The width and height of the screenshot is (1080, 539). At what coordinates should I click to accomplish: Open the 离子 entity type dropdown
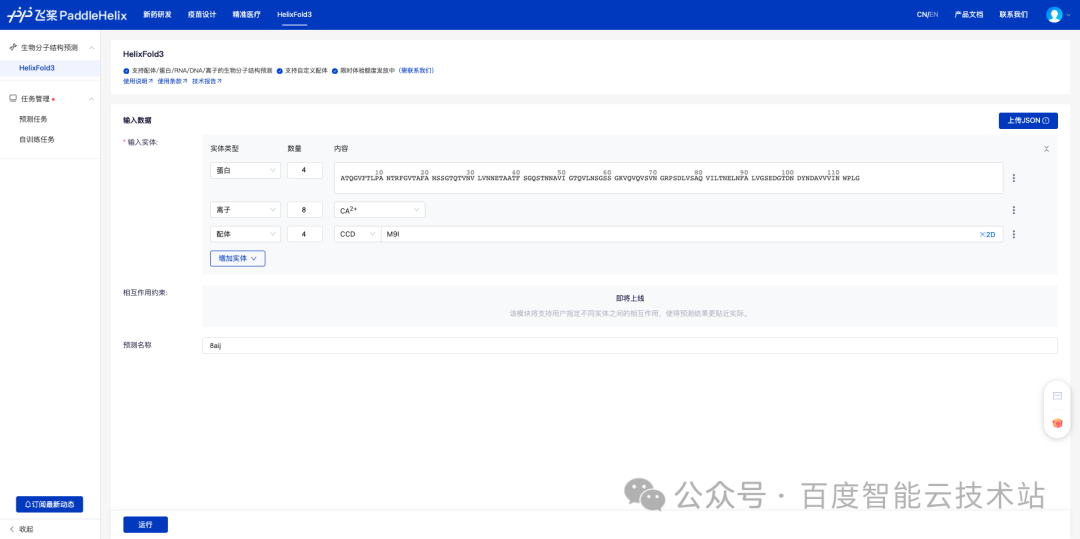pyautogui.click(x=245, y=210)
